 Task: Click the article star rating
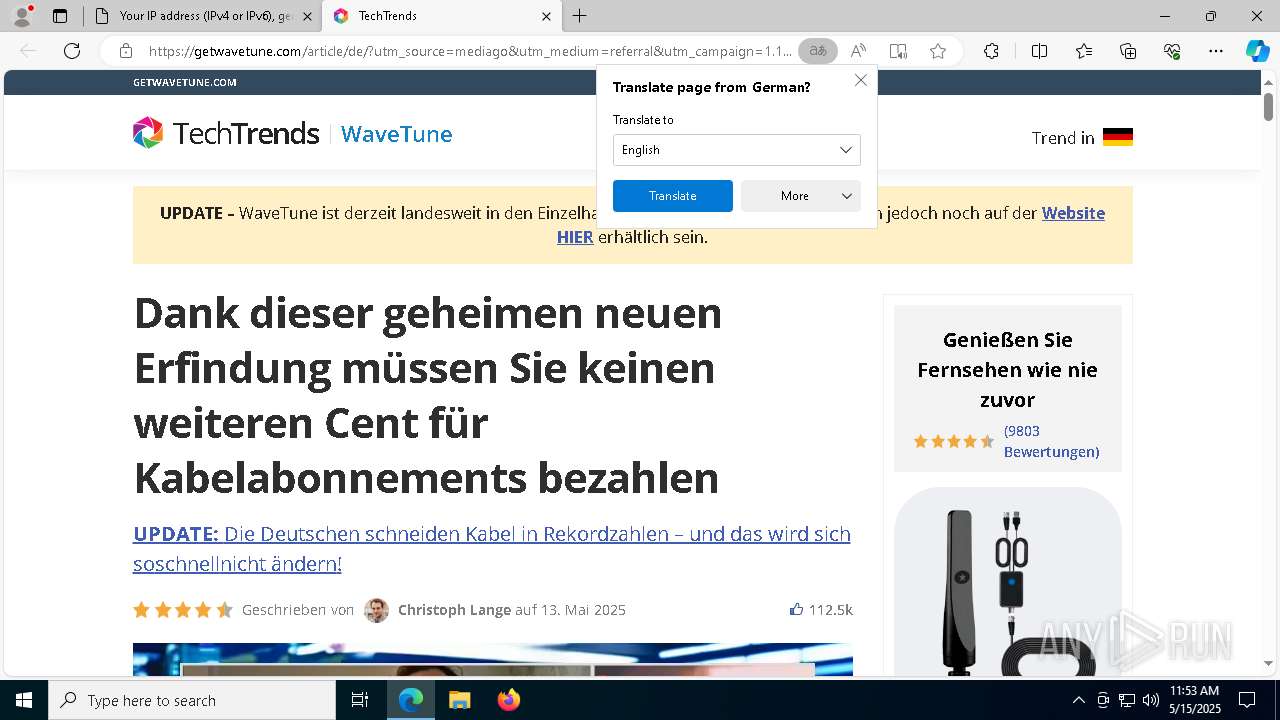(x=183, y=610)
